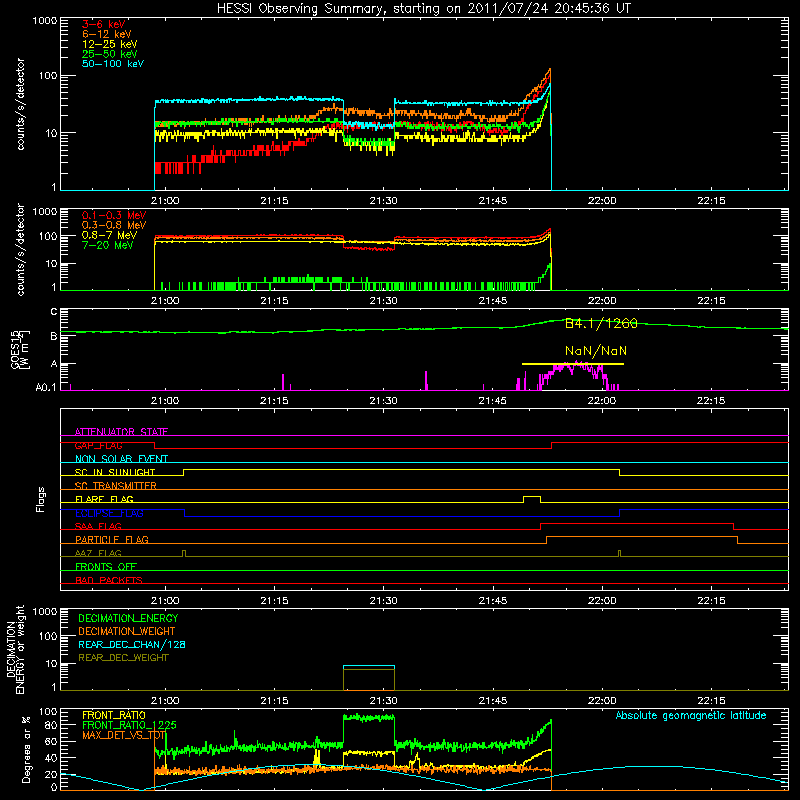This screenshot has height=800, width=800.
Task: Select the NON_SOLAR_EVENT flag label
Action: (121, 459)
